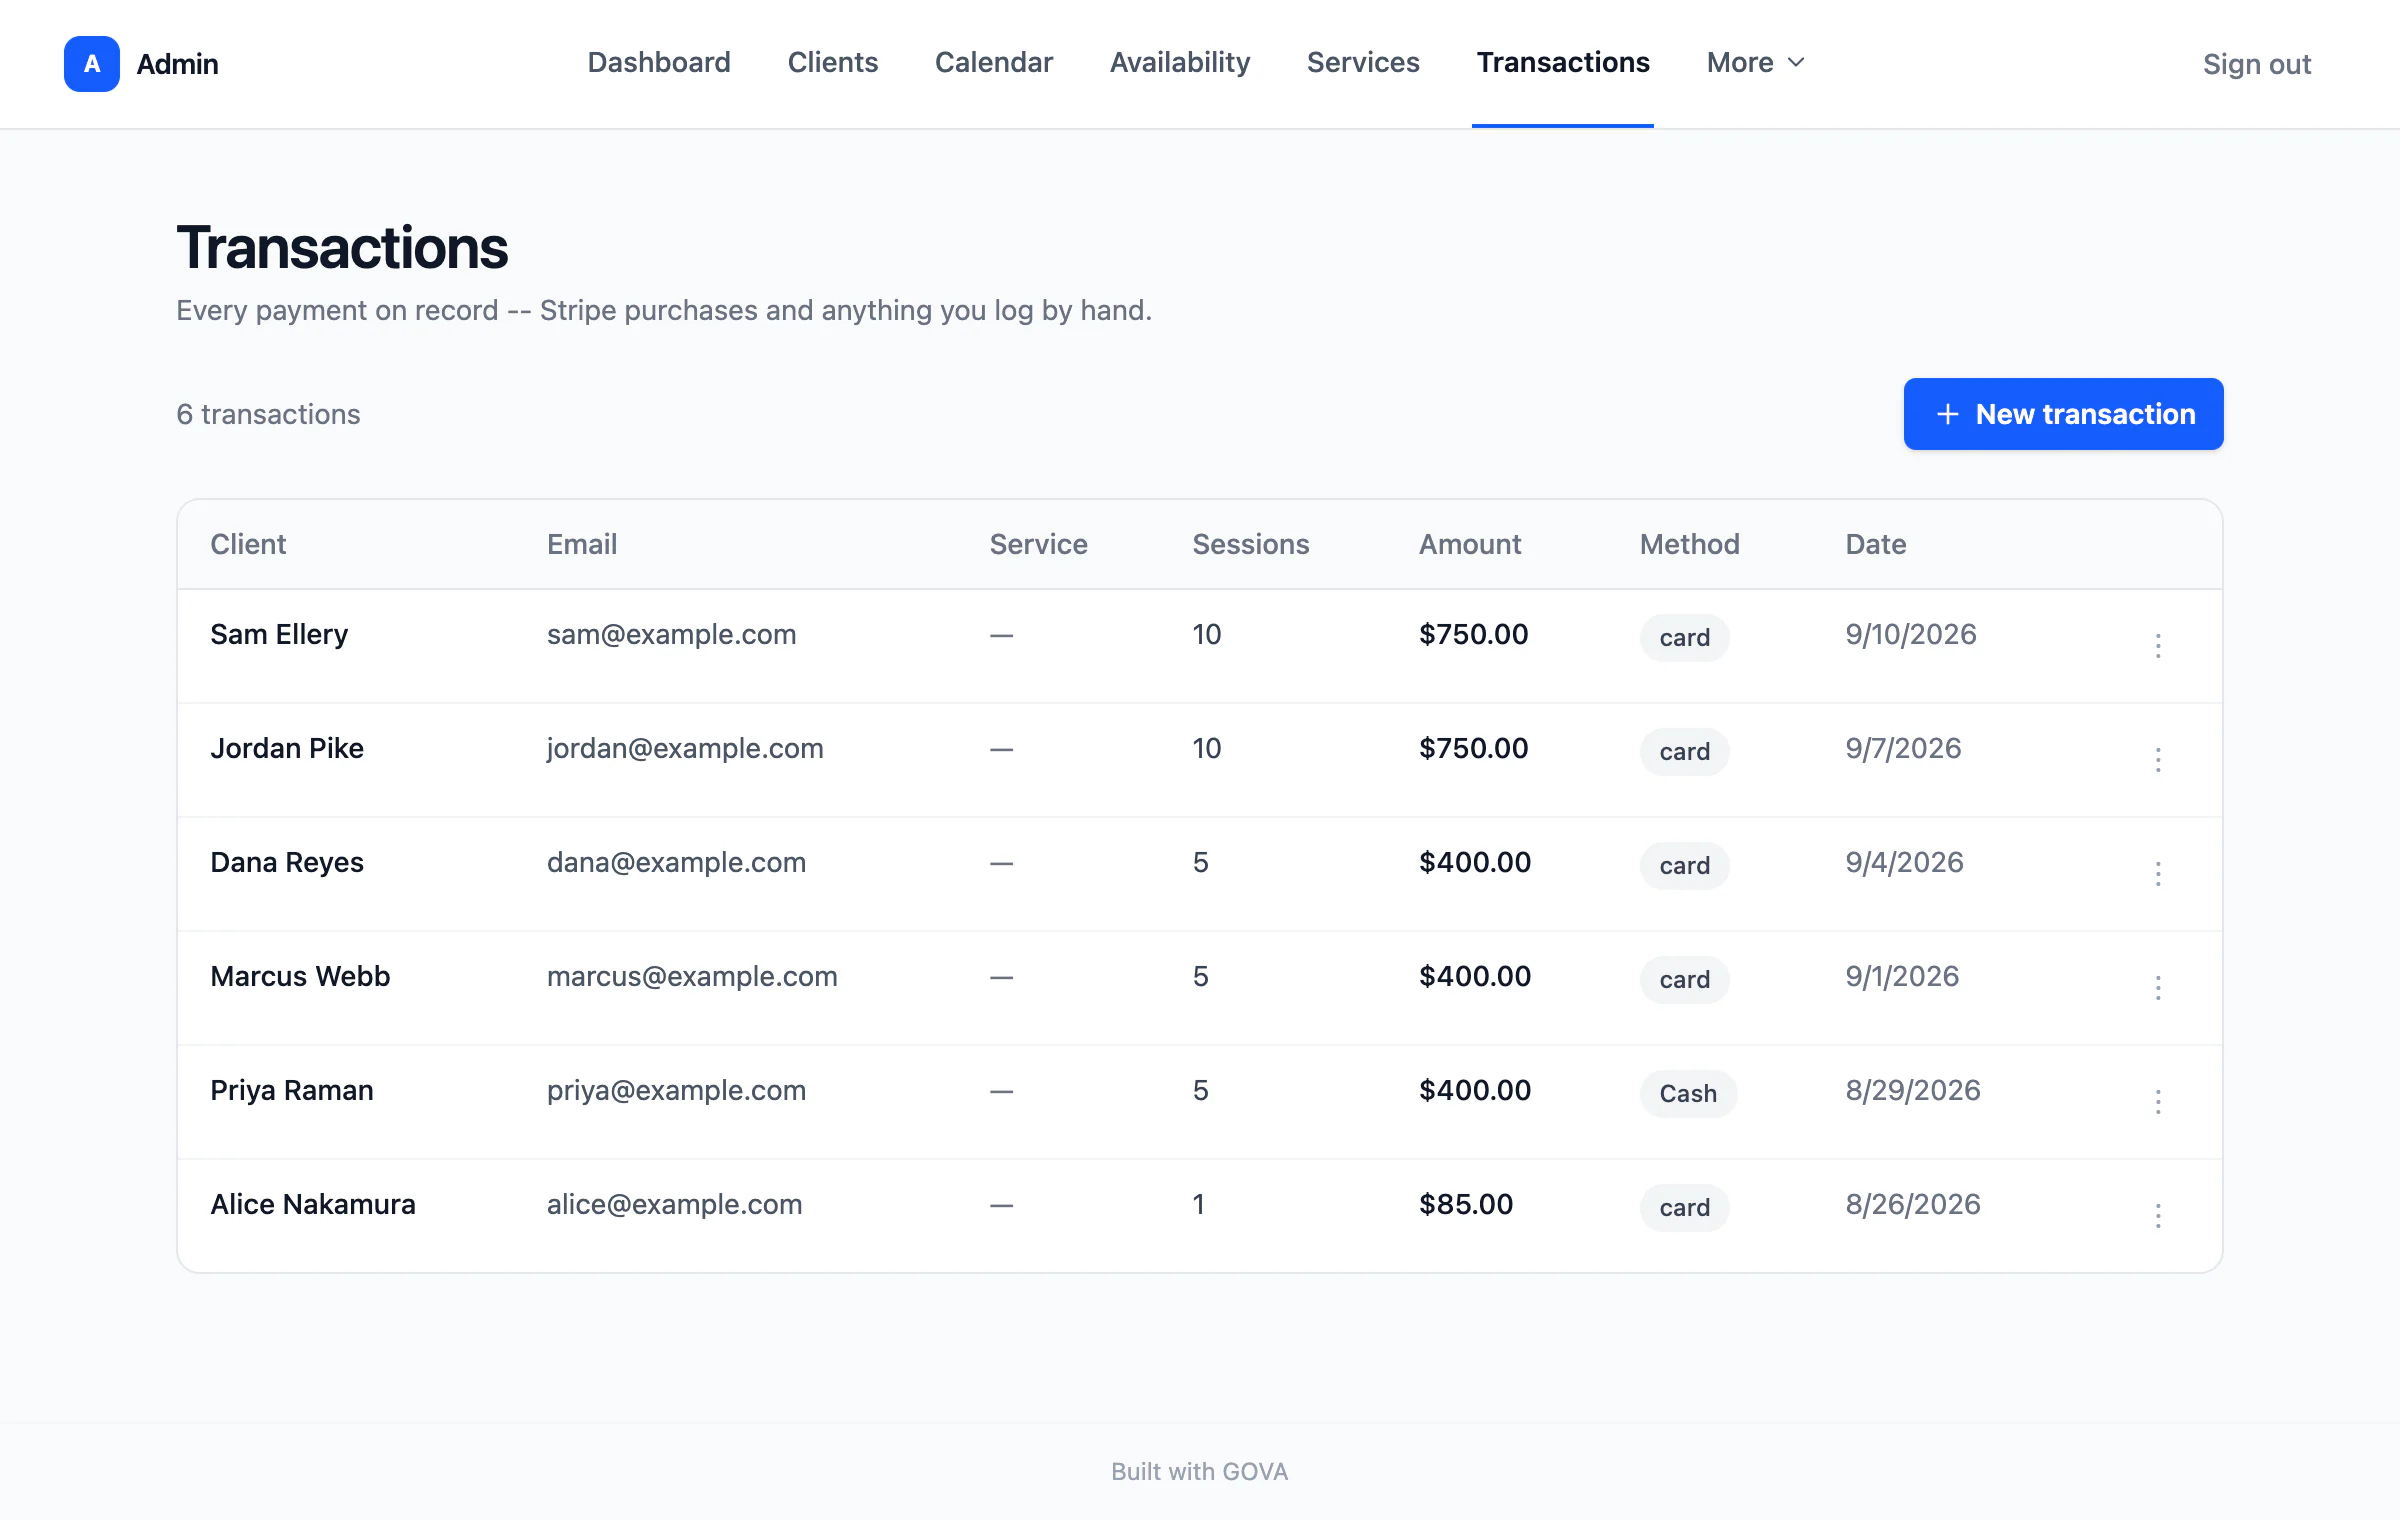
Task: Click email sam@example.com
Action: pos(671,634)
